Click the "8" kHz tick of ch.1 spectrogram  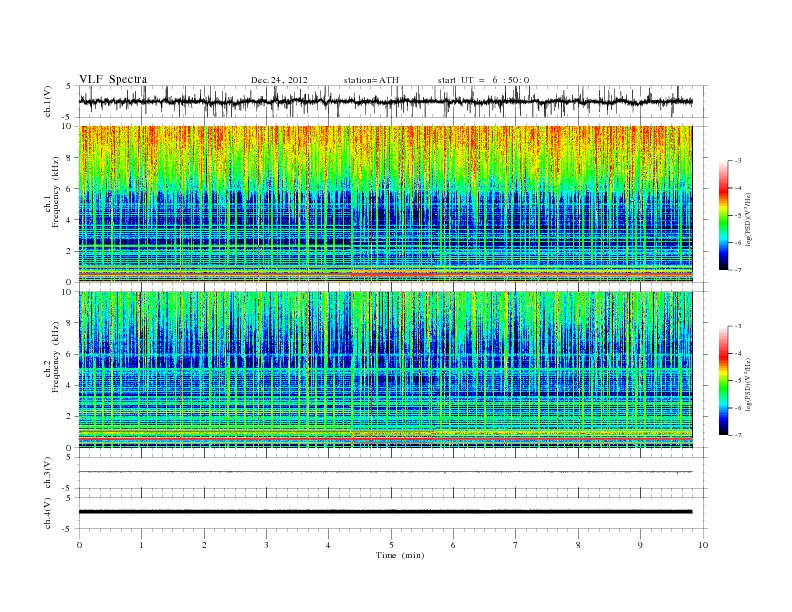click(x=70, y=158)
